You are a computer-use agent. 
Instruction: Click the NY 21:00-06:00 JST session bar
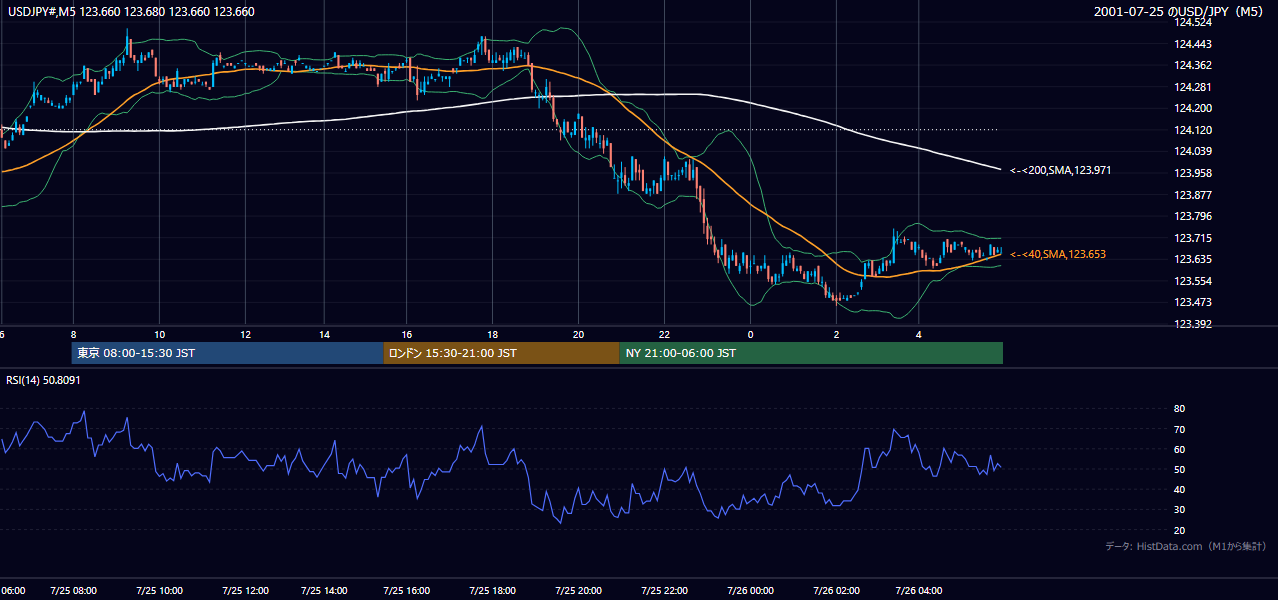coord(811,353)
